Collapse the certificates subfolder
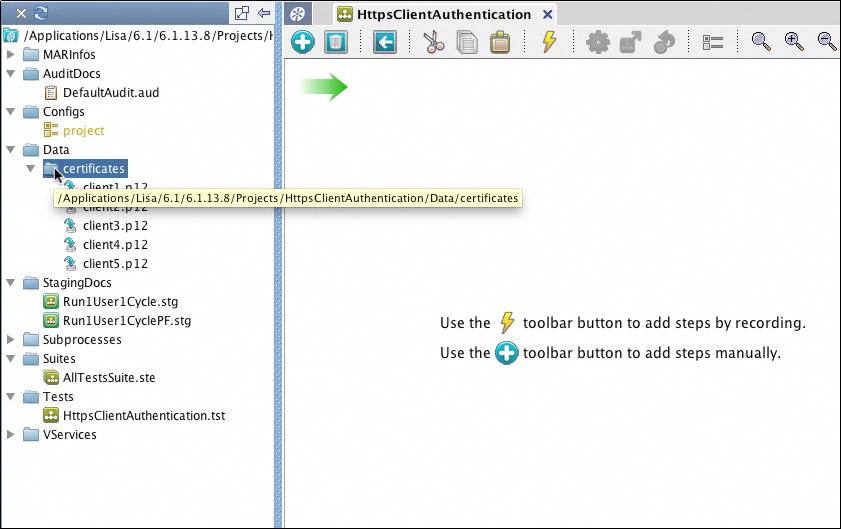 pos(31,168)
